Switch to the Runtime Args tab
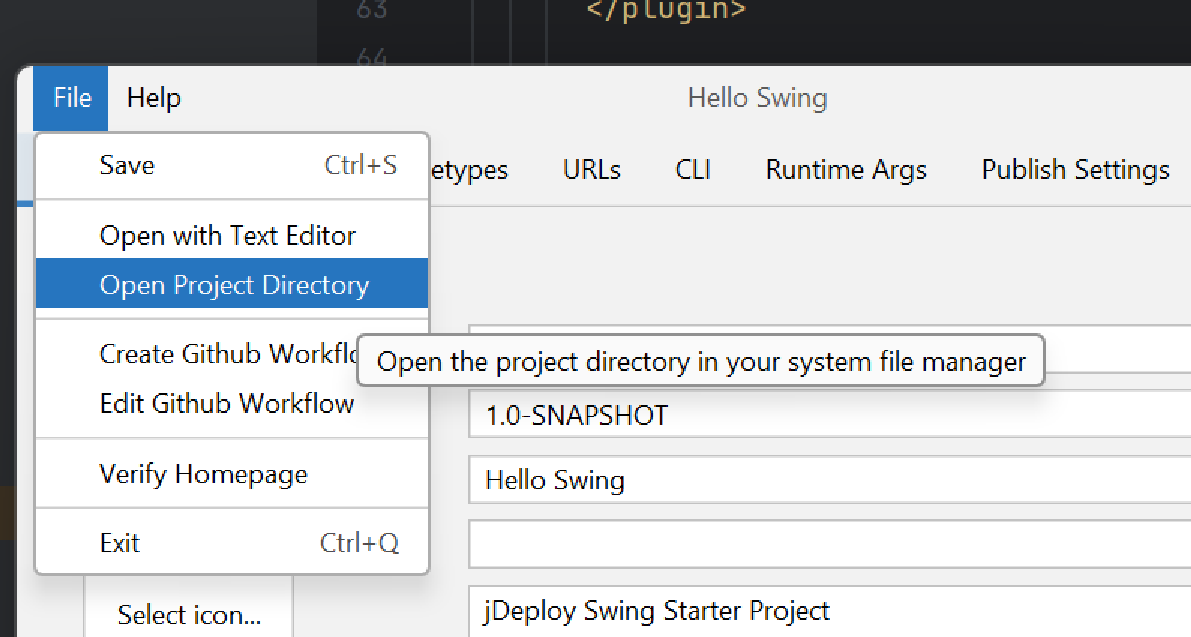1191x637 pixels. click(x=845, y=169)
